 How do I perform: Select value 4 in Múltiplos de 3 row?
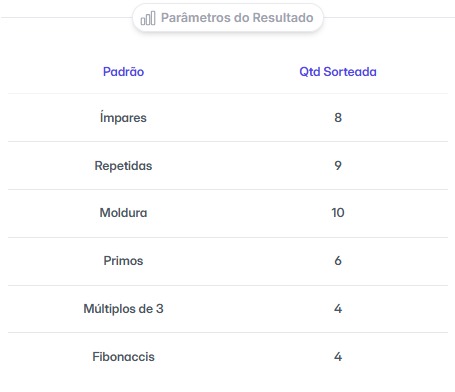tap(338, 309)
